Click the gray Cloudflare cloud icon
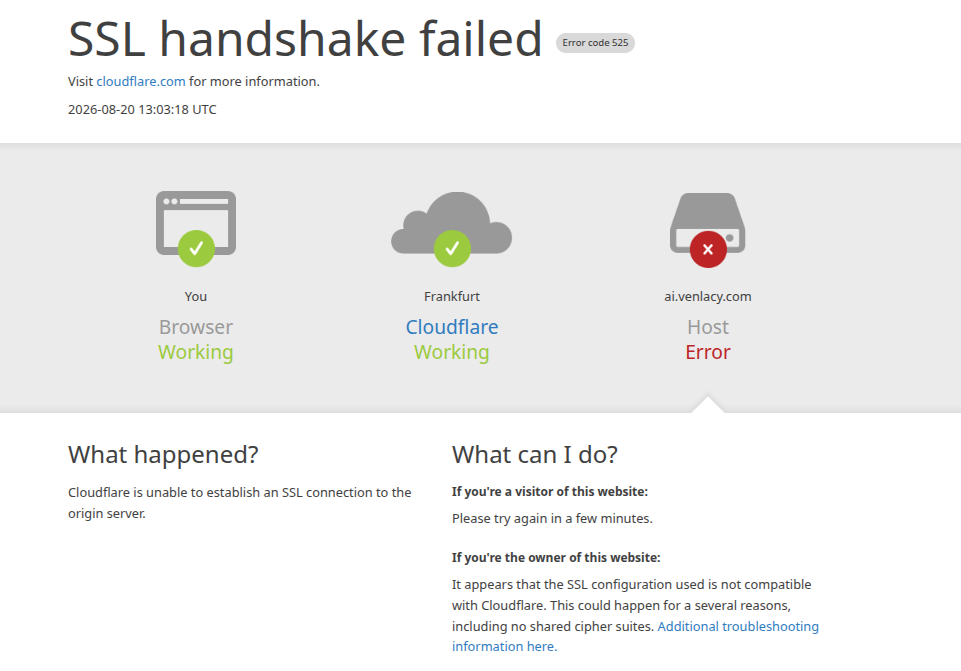Screen dimensions: 961x671 (x=452, y=223)
